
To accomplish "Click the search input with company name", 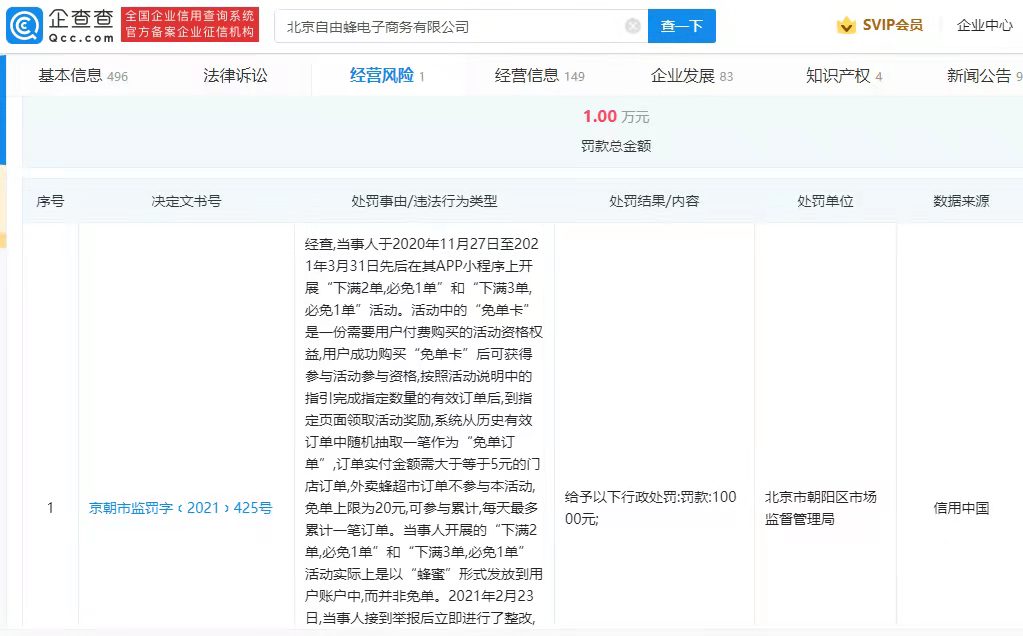I will [461, 26].
